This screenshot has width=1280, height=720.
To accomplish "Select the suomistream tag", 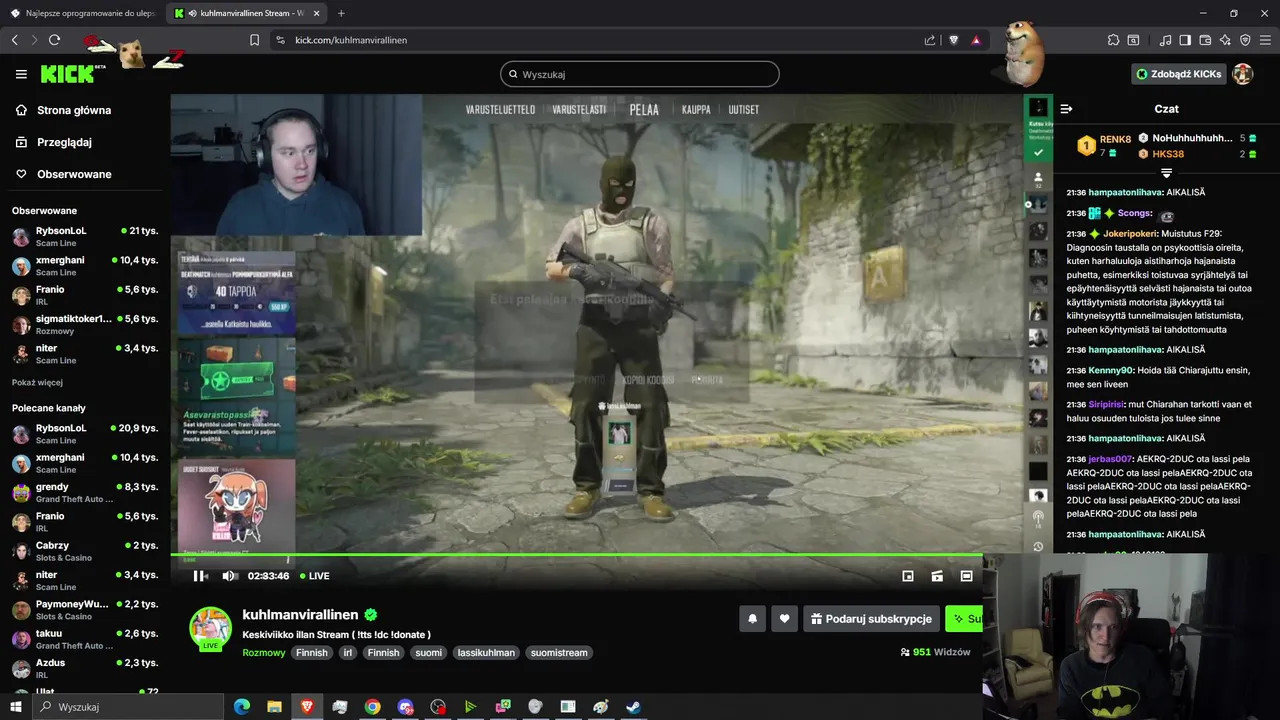I will (559, 653).
